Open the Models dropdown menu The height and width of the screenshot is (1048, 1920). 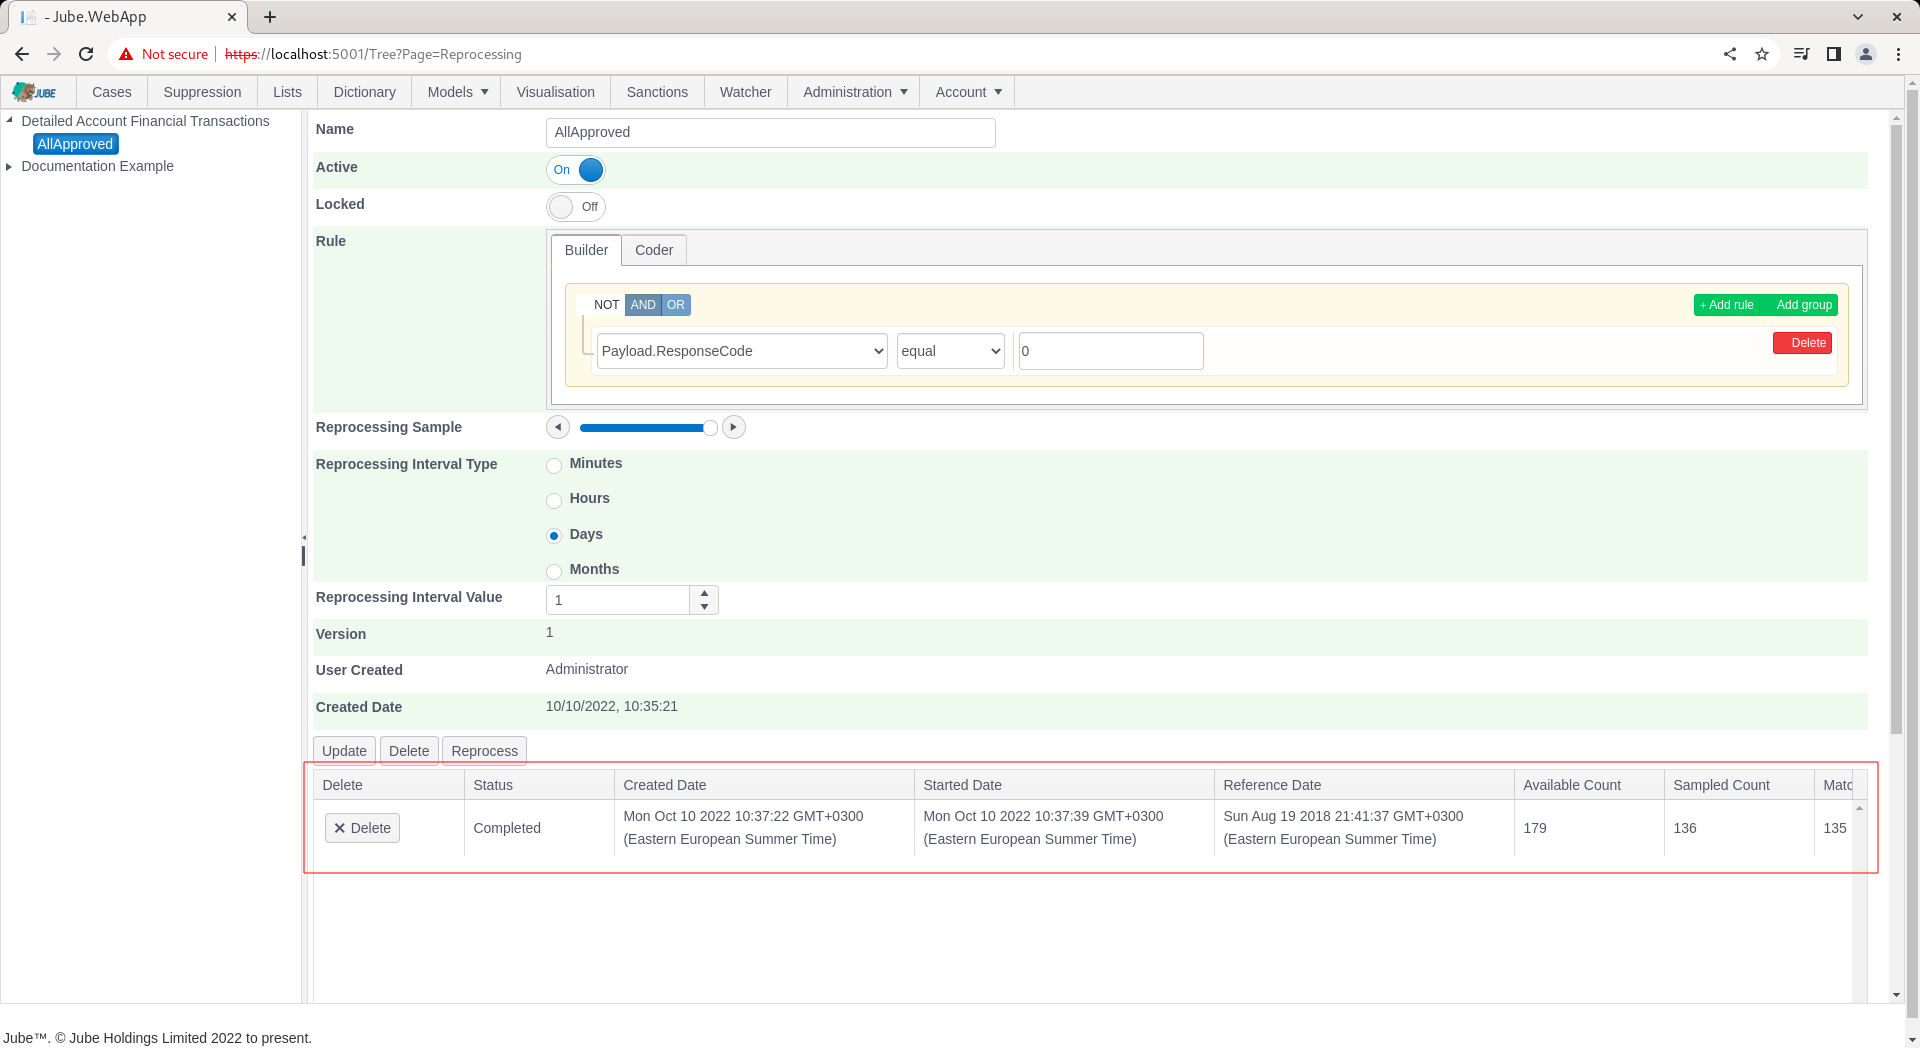point(457,92)
